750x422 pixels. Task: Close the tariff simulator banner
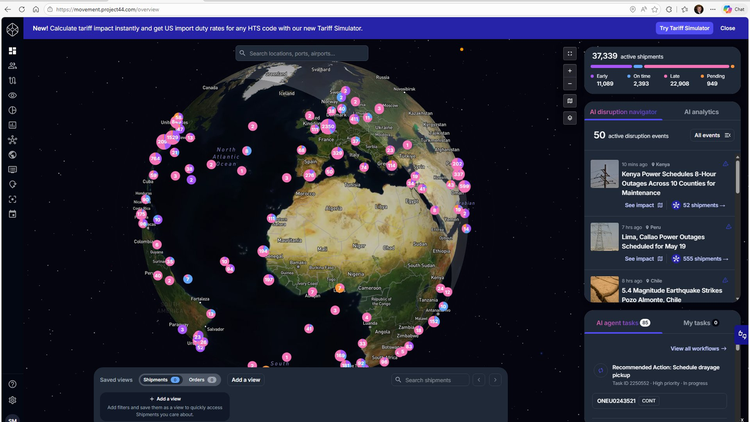728,28
